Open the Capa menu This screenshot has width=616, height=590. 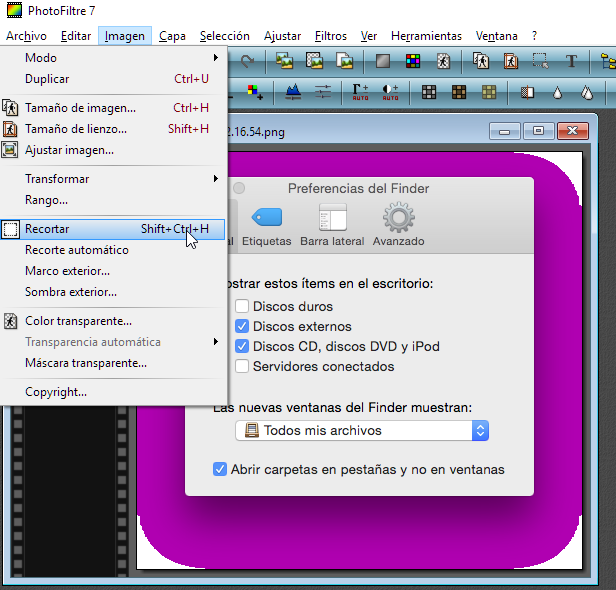pyautogui.click(x=172, y=36)
